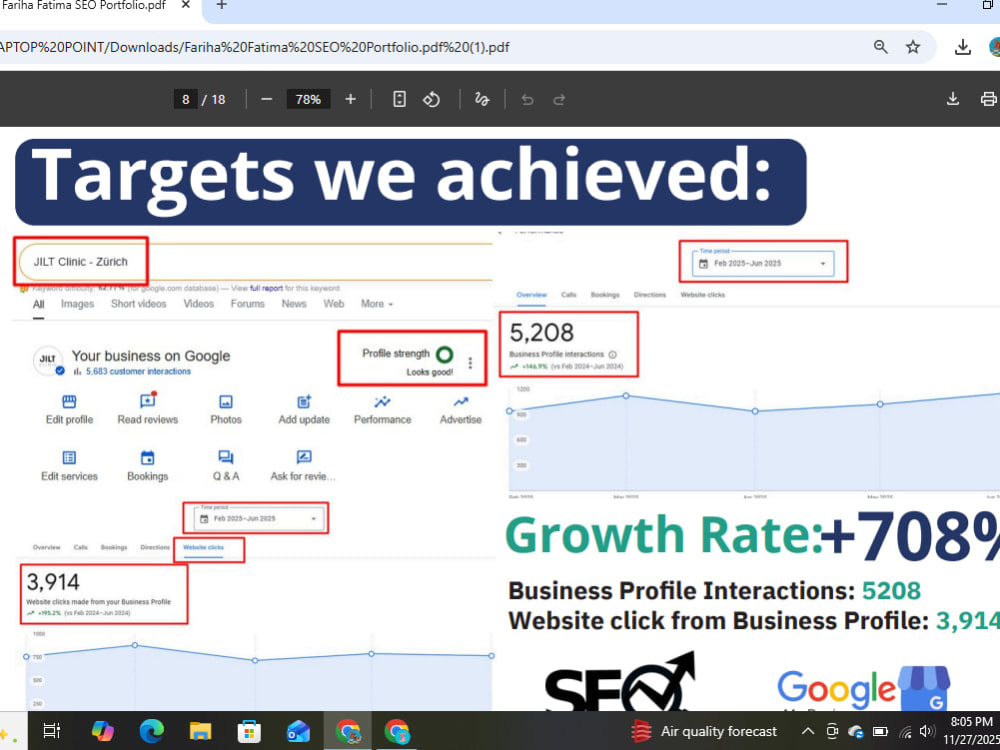The image size is (1000, 750).
Task: Select Overview tab in right performance panel
Action: point(531,295)
